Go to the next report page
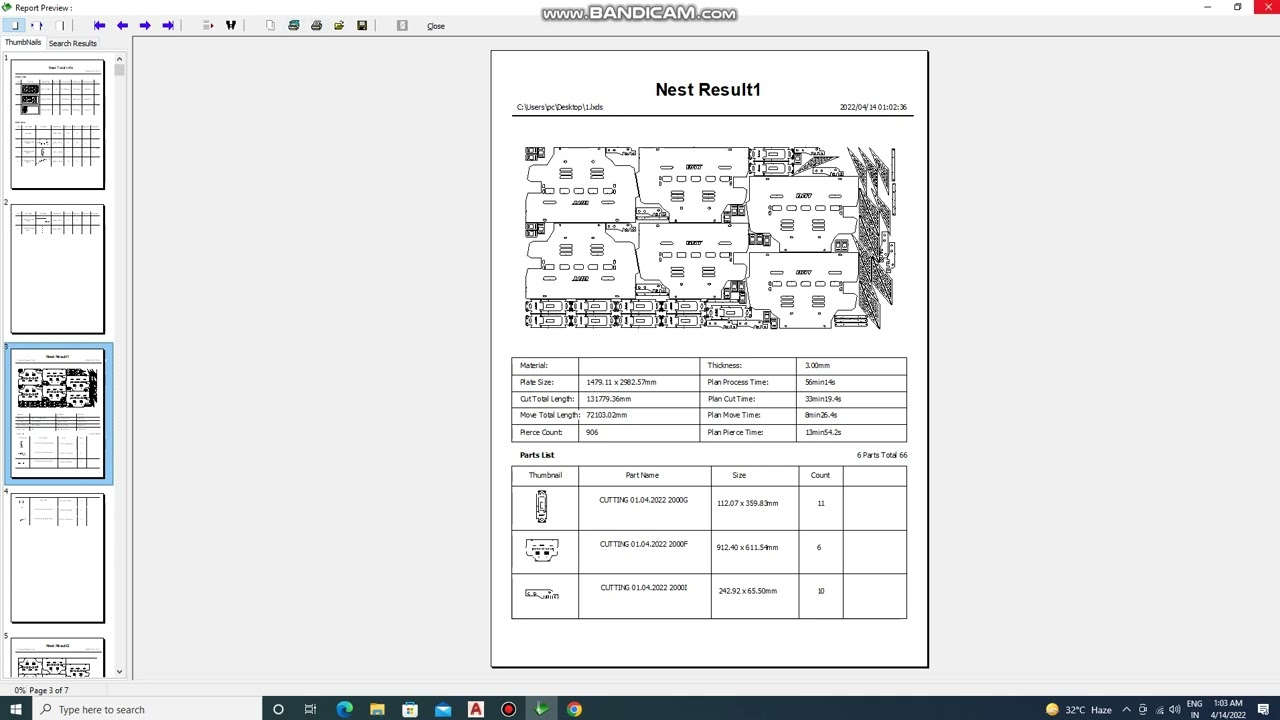 tap(145, 25)
